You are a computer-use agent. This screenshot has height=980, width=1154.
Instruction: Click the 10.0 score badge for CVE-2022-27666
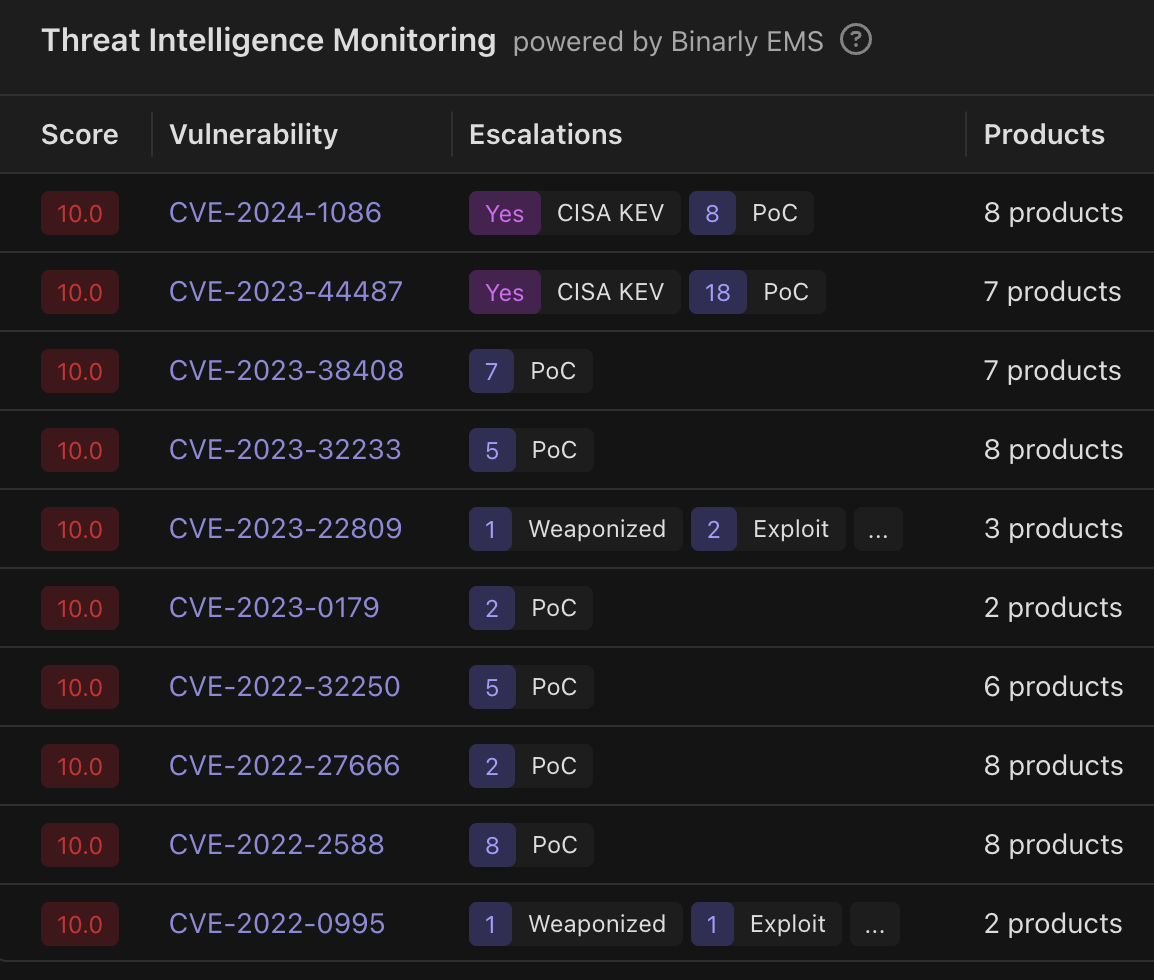[80, 766]
